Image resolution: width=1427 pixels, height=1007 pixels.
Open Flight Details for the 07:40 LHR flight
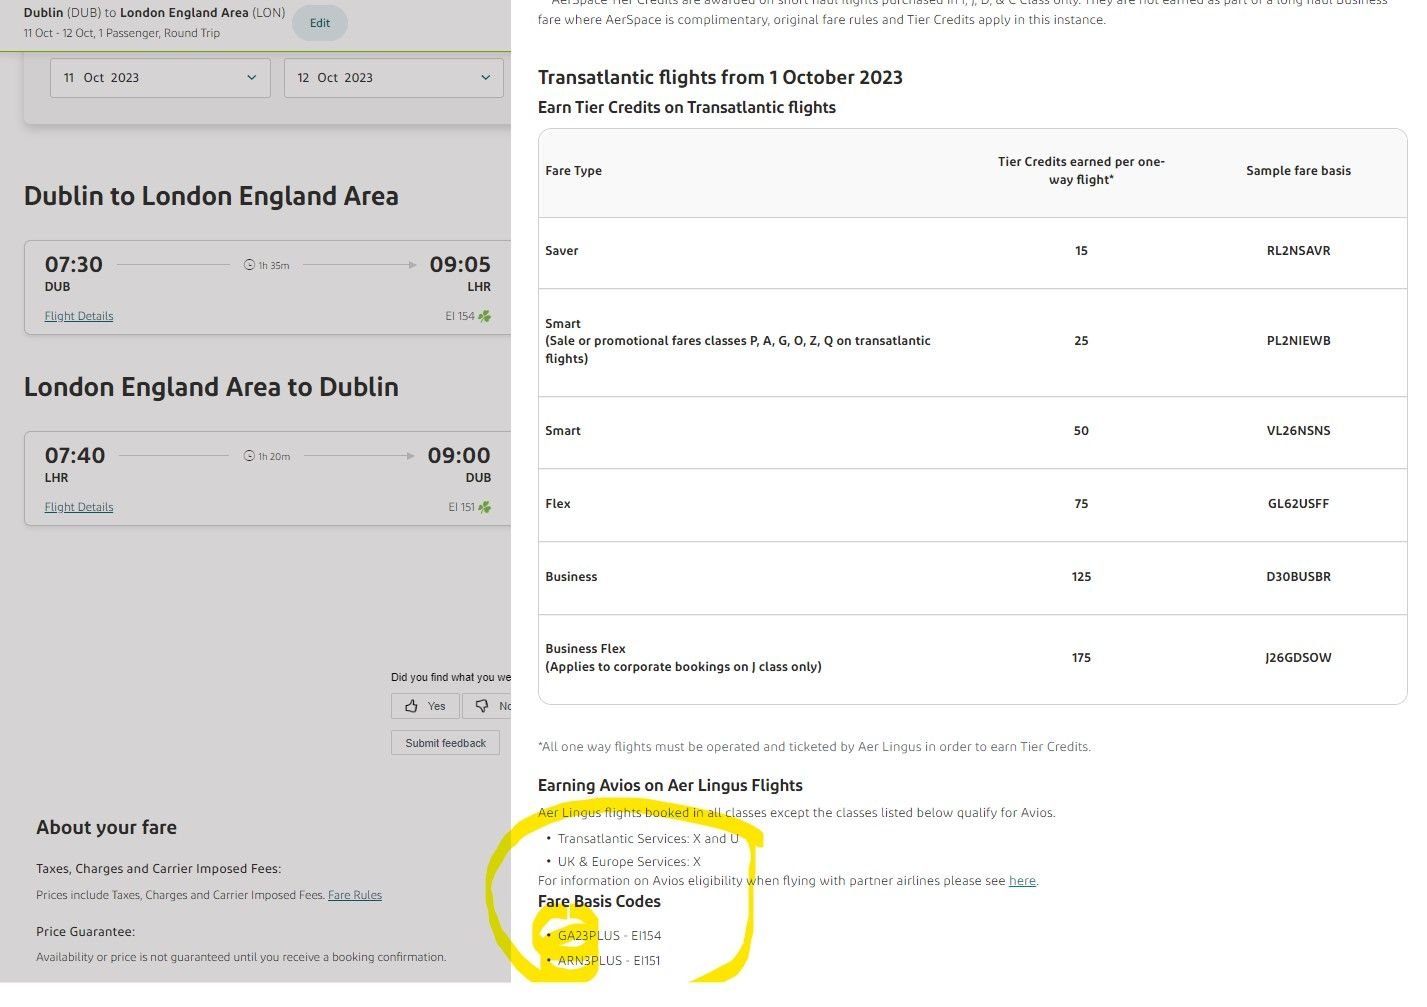coord(79,507)
